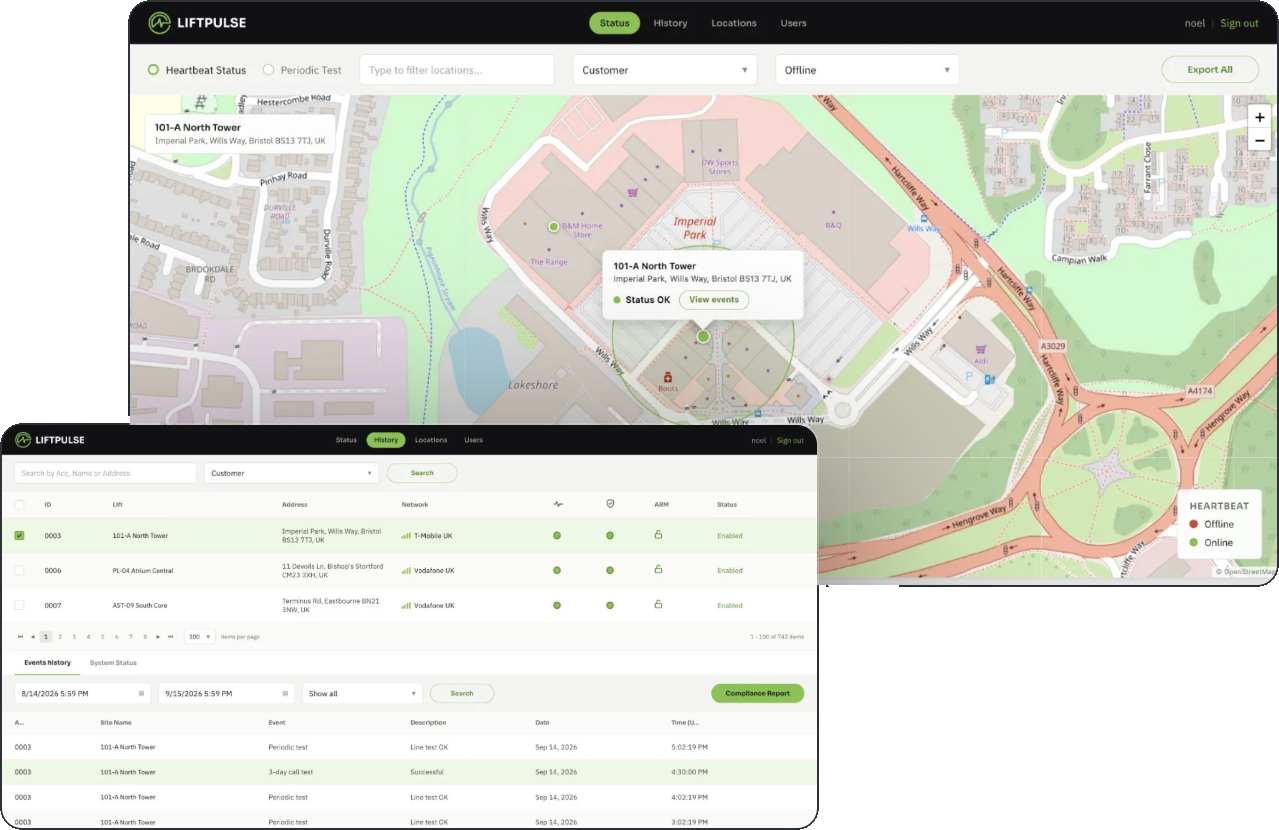Open the Offline status dropdown
1279x830 pixels.
click(867, 70)
